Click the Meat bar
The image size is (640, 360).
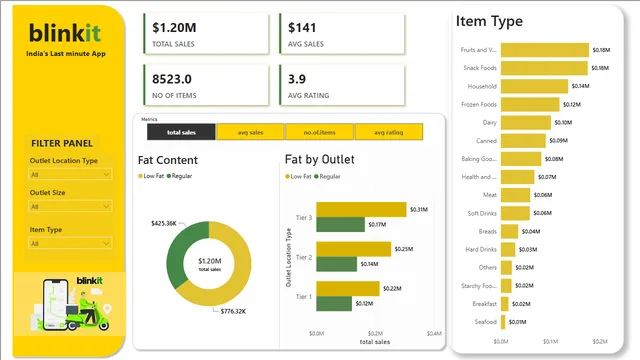[x=516, y=195]
